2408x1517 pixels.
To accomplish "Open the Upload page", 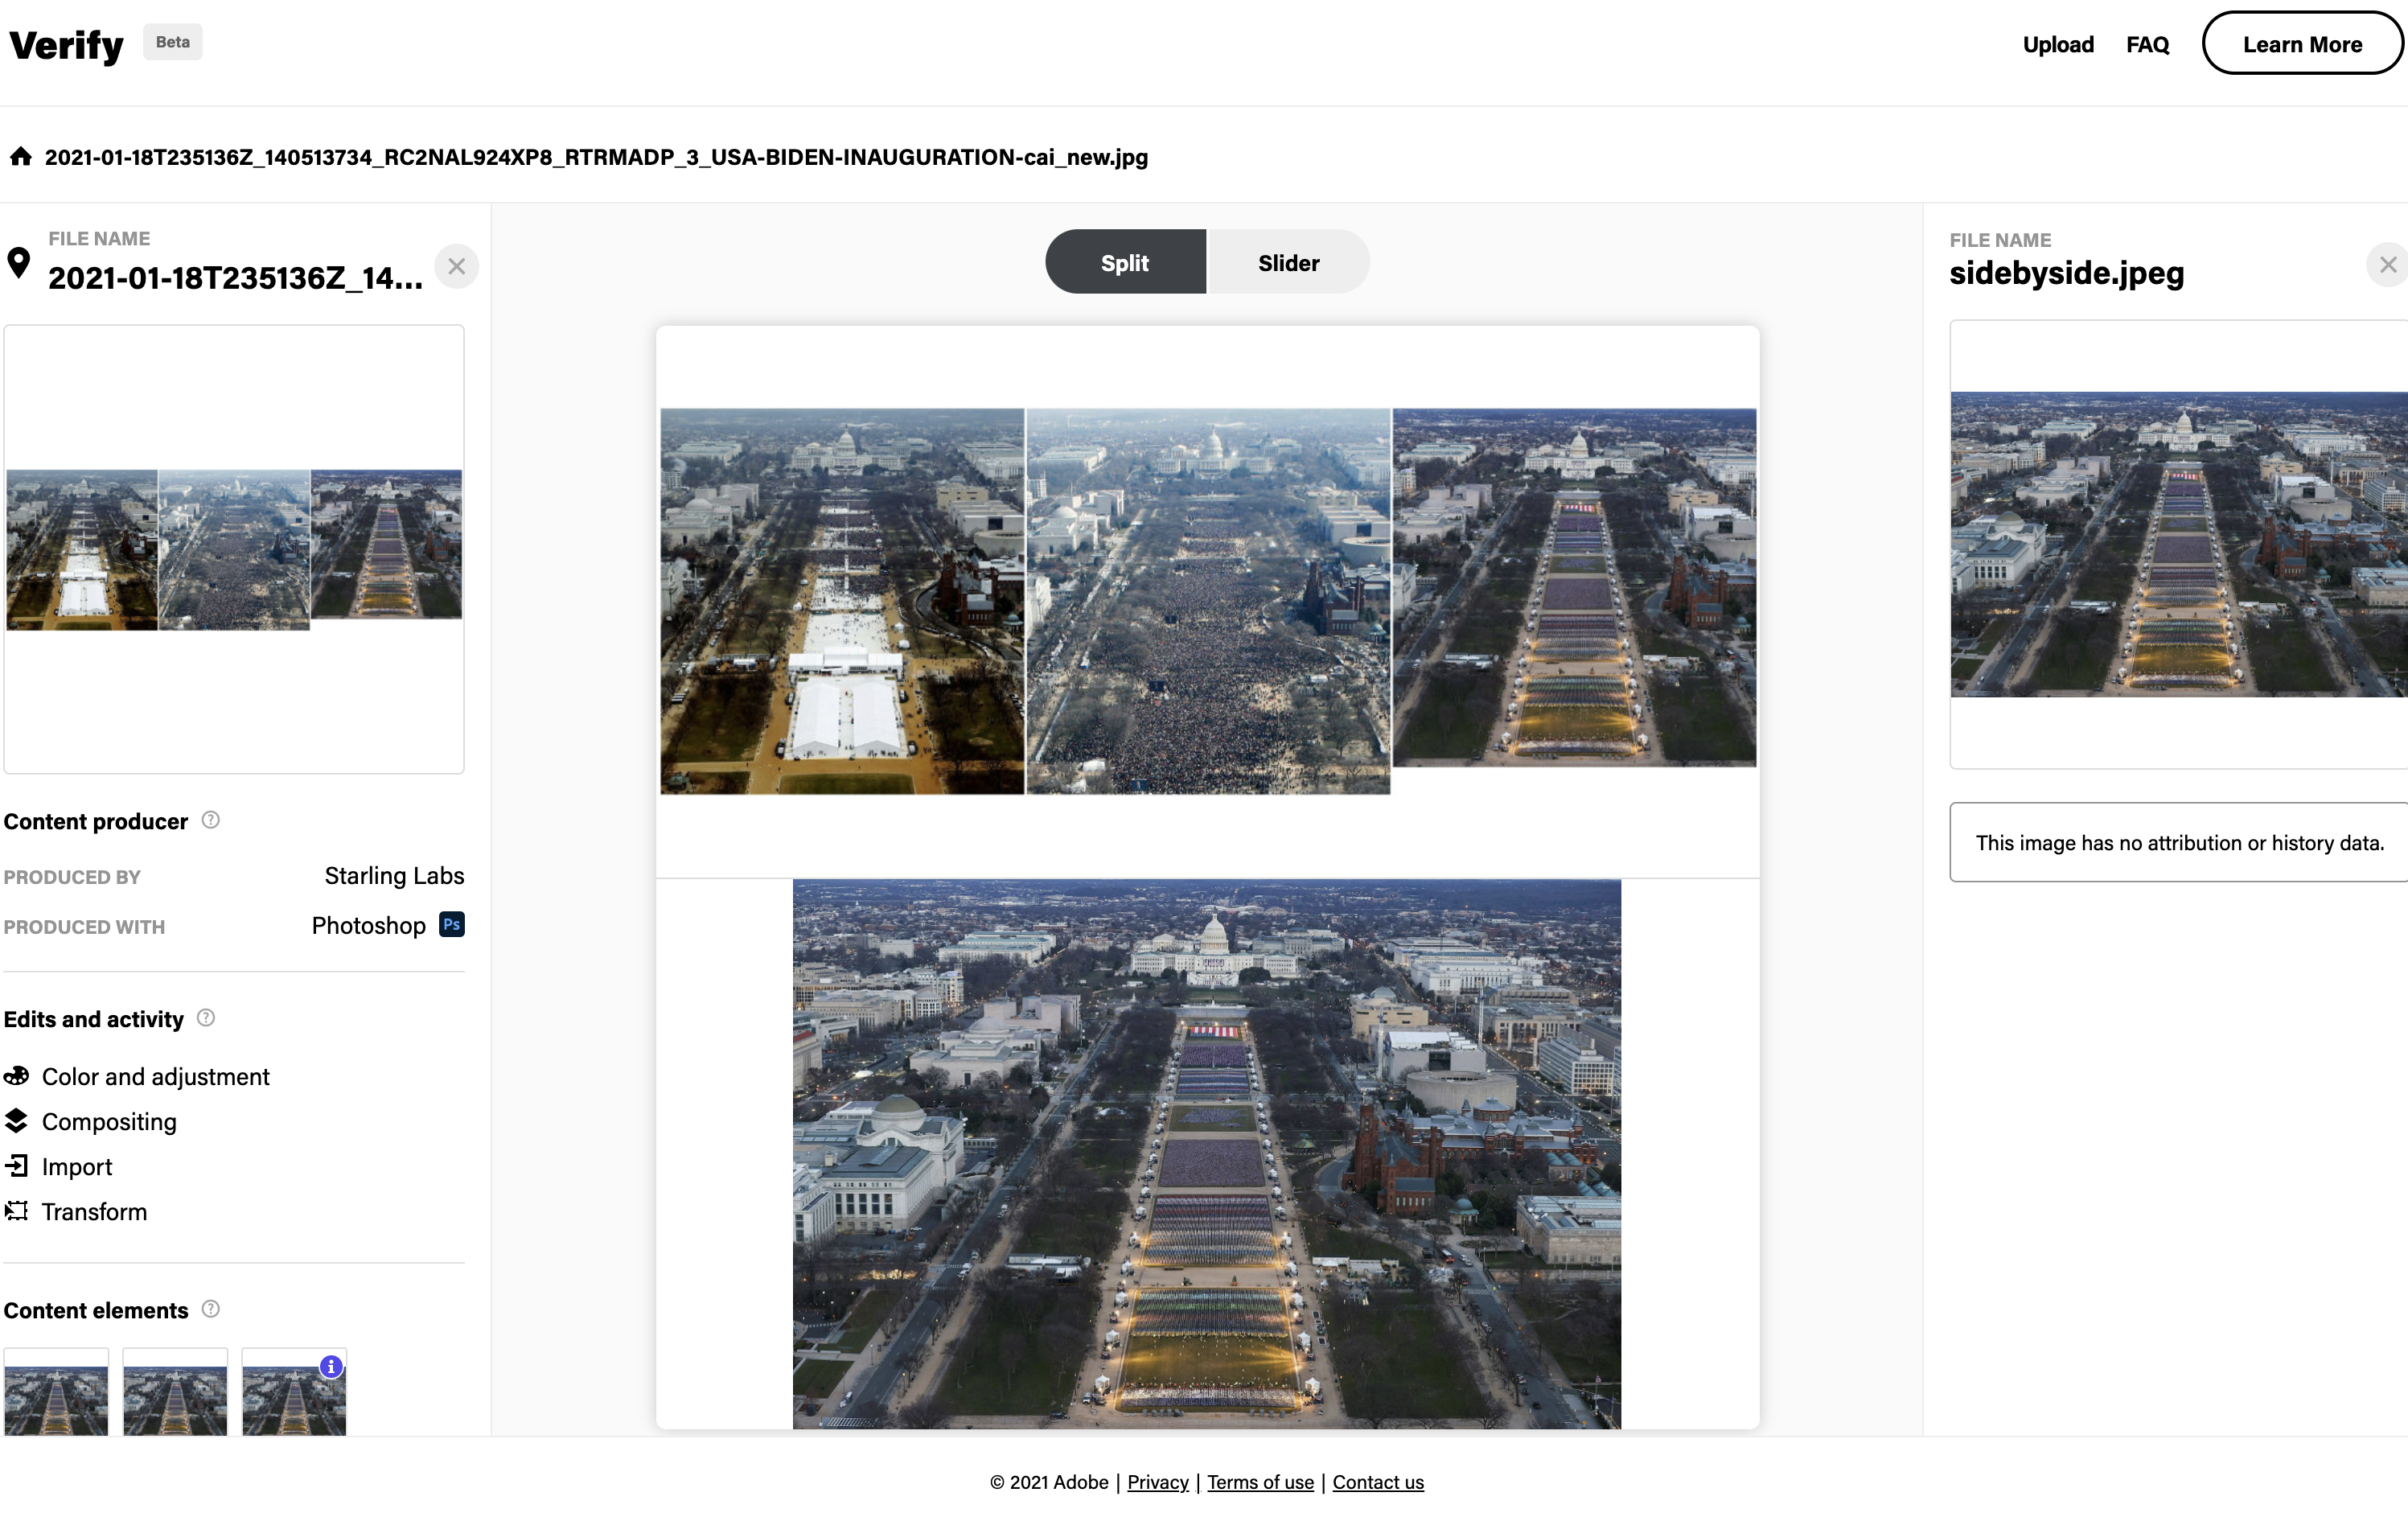I will 2058,44.
